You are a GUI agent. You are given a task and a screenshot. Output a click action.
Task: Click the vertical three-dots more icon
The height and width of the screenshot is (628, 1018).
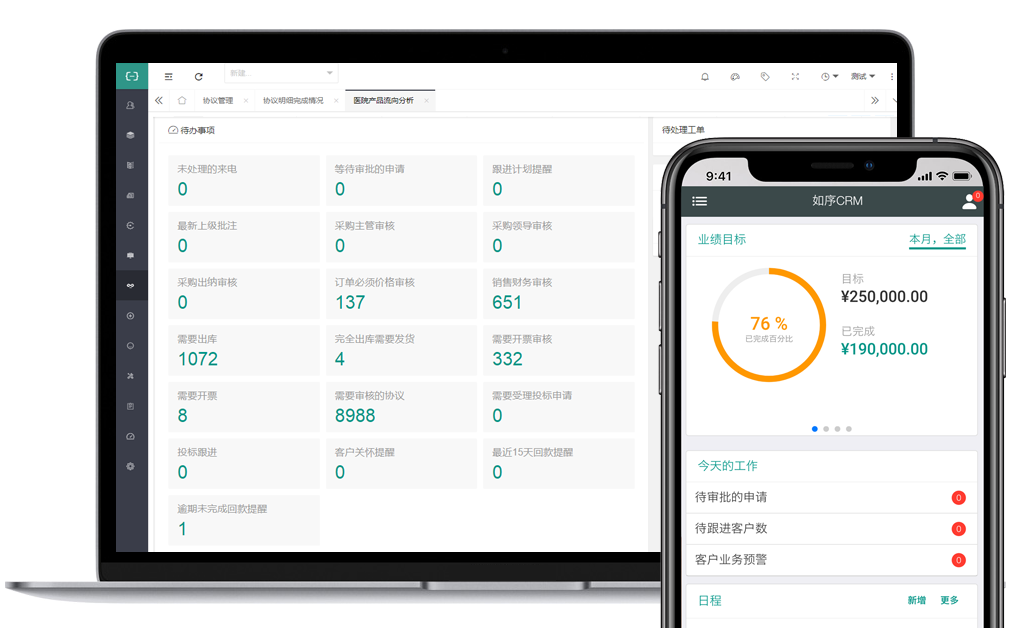892,77
